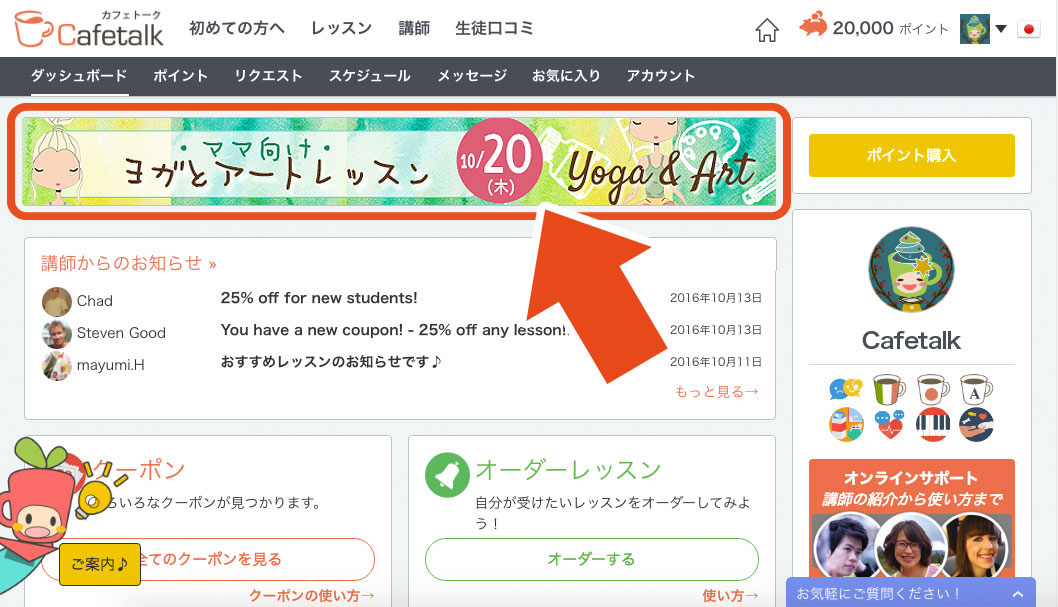Select the speech bubbles language icon
The image size is (1058, 607).
coord(846,389)
